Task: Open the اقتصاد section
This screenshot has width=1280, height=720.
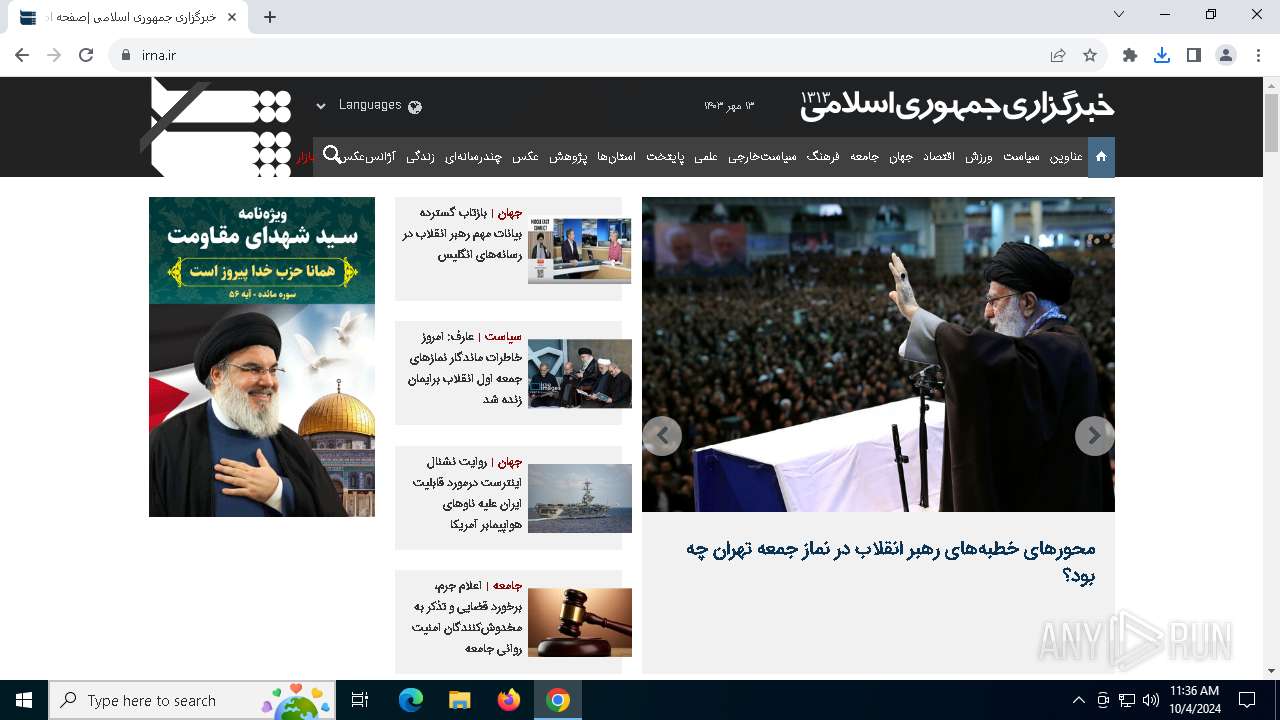Action: click(939, 157)
